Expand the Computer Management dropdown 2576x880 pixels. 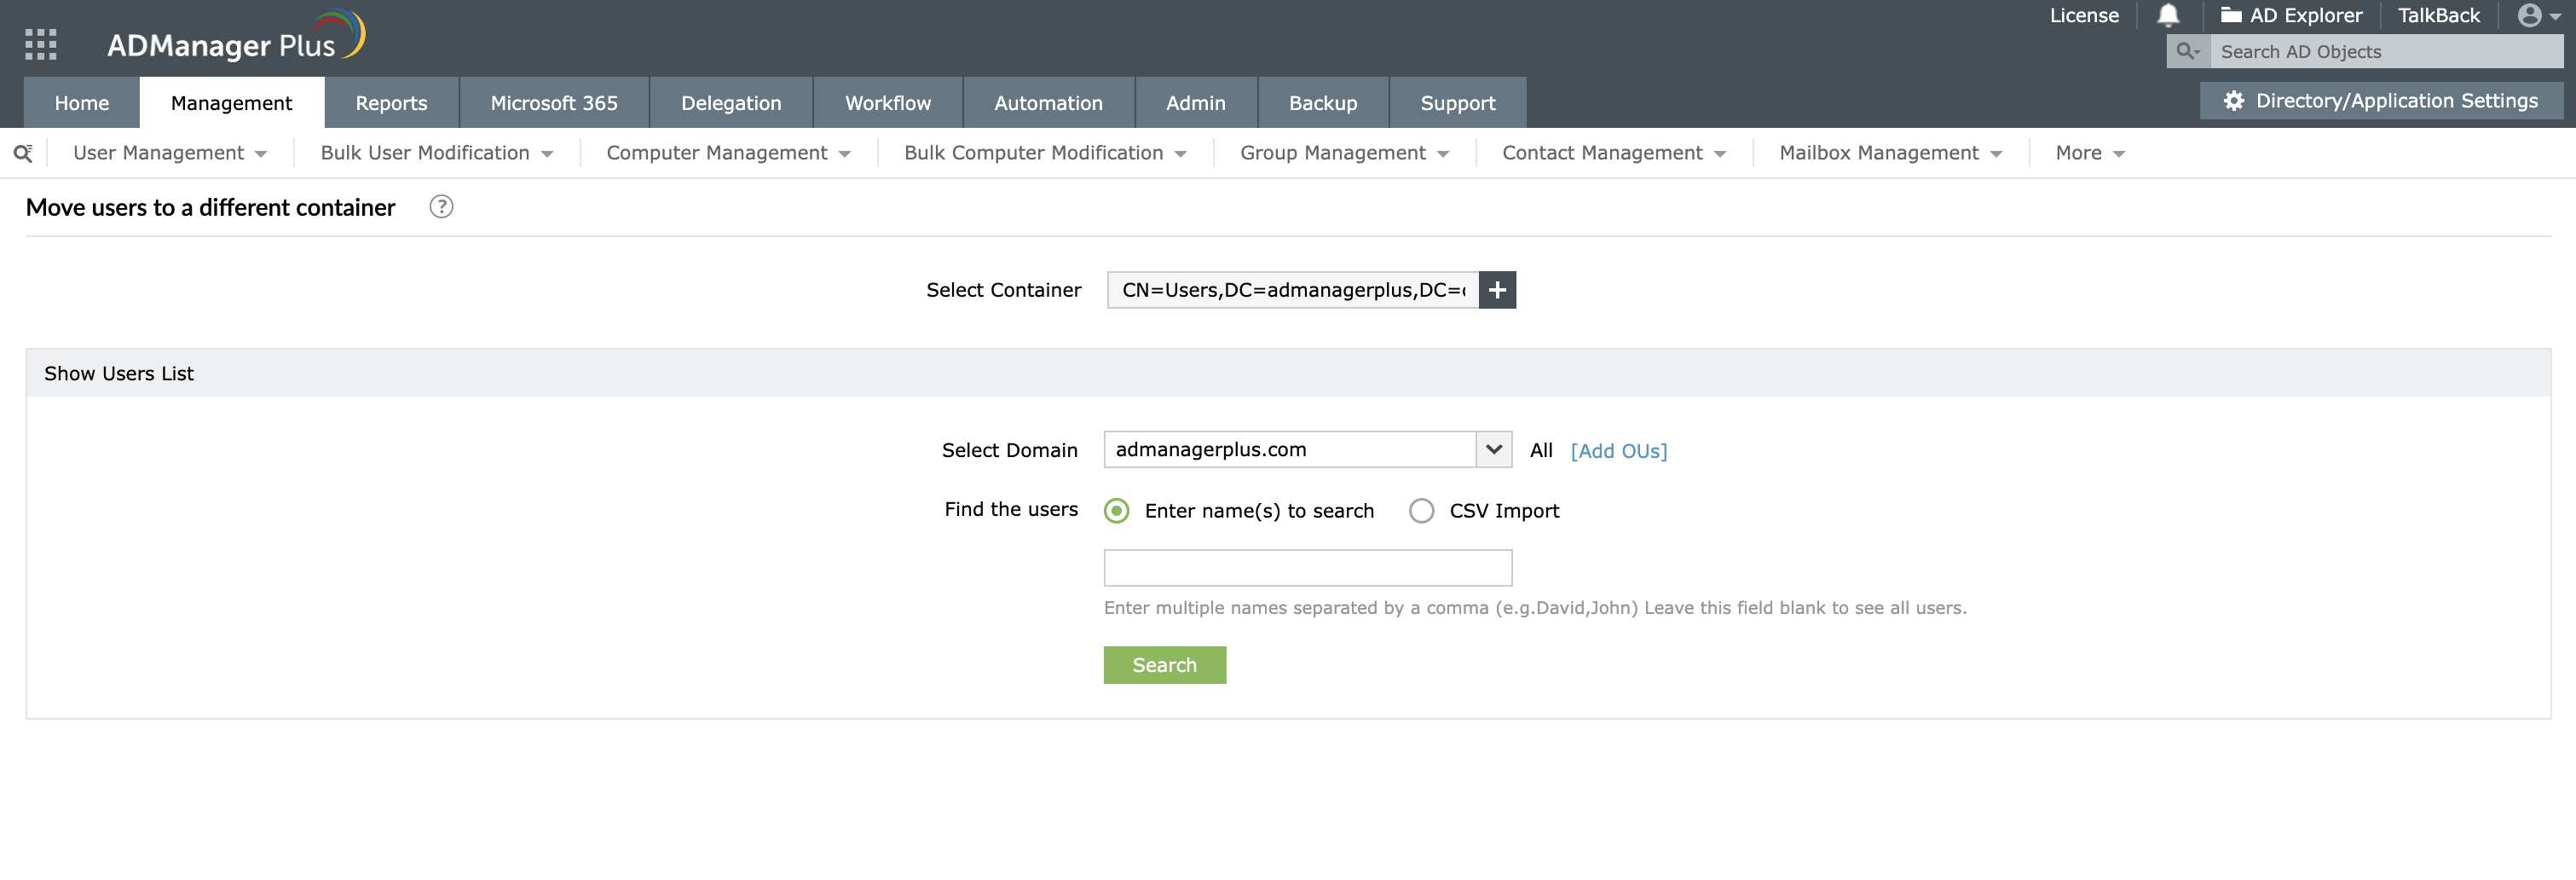click(x=728, y=153)
